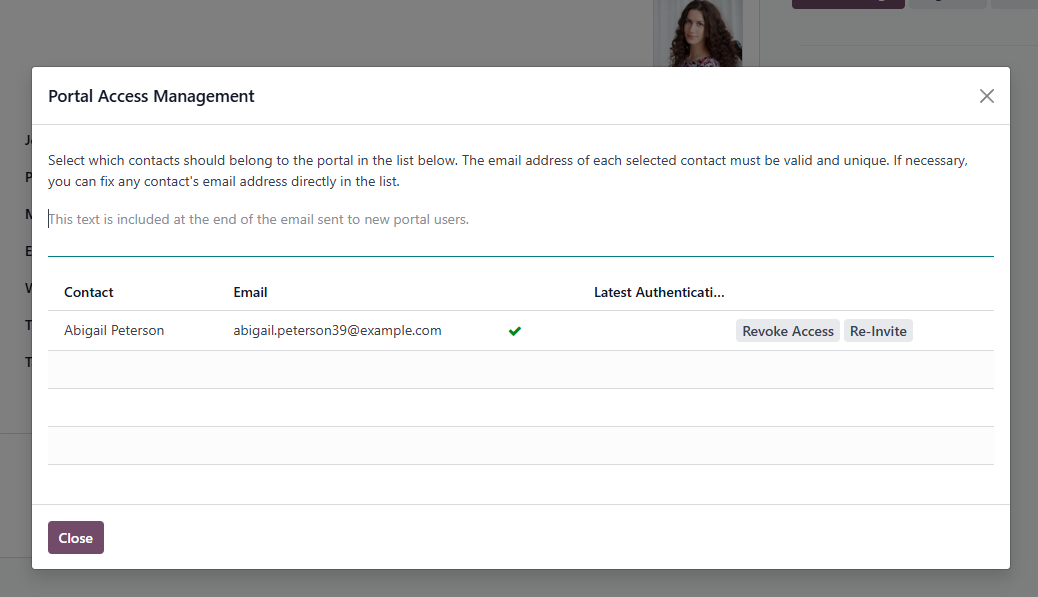1038x597 pixels.
Task: Sort by the Contact column header
Action: [x=89, y=292]
